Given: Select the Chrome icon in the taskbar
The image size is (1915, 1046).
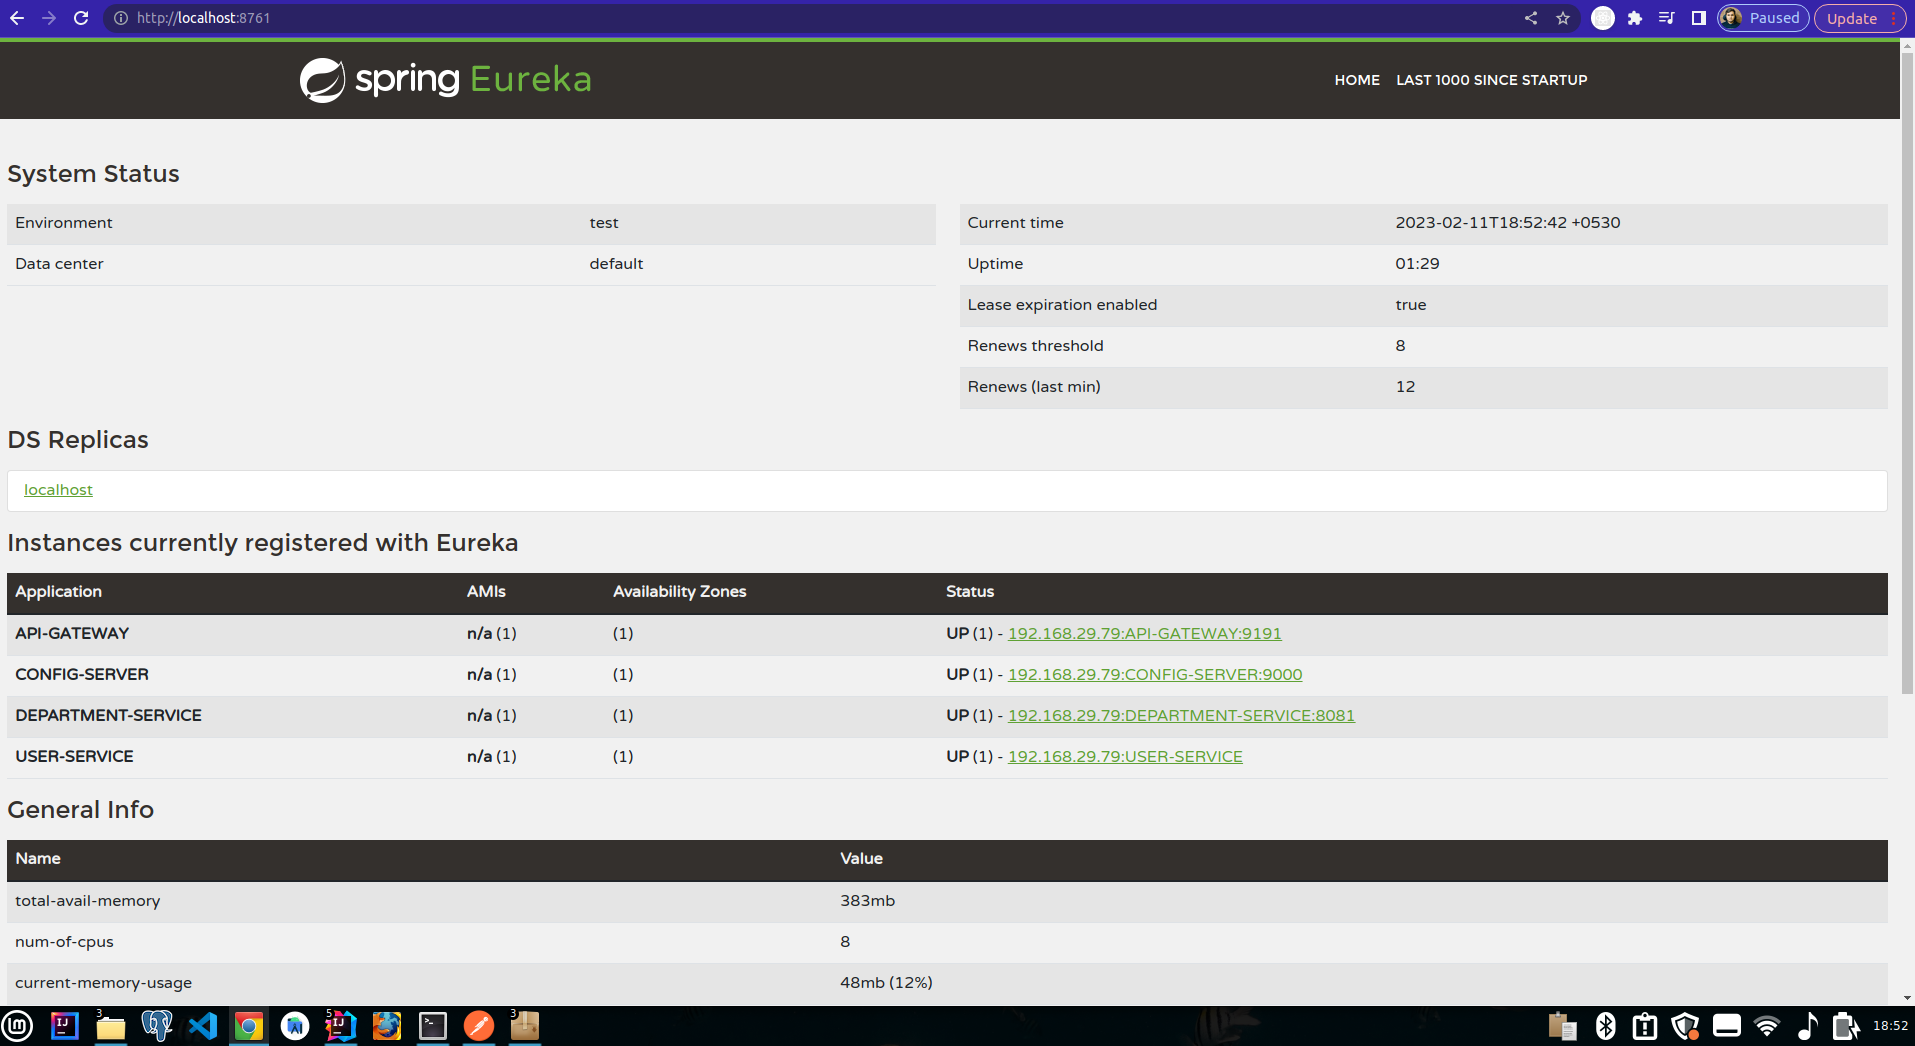Looking at the screenshot, I should point(248,1026).
